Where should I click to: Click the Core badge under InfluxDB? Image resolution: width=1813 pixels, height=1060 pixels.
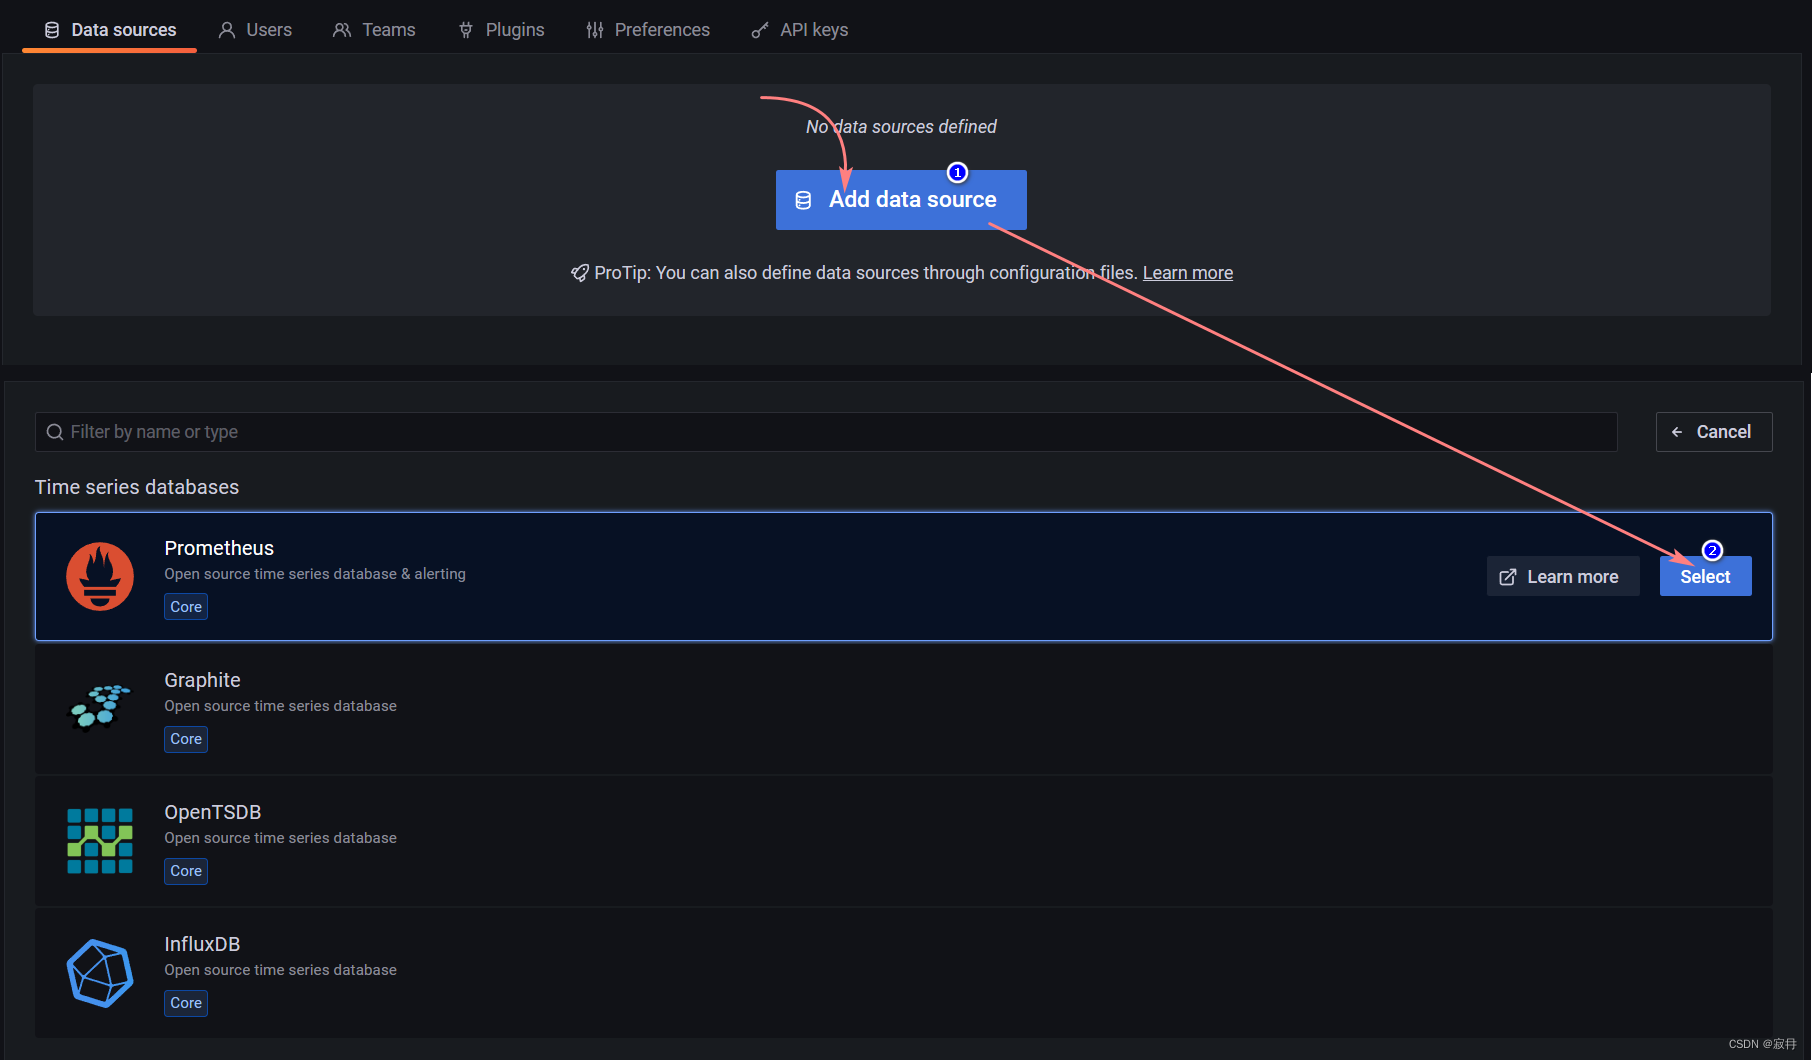pos(186,1003)
